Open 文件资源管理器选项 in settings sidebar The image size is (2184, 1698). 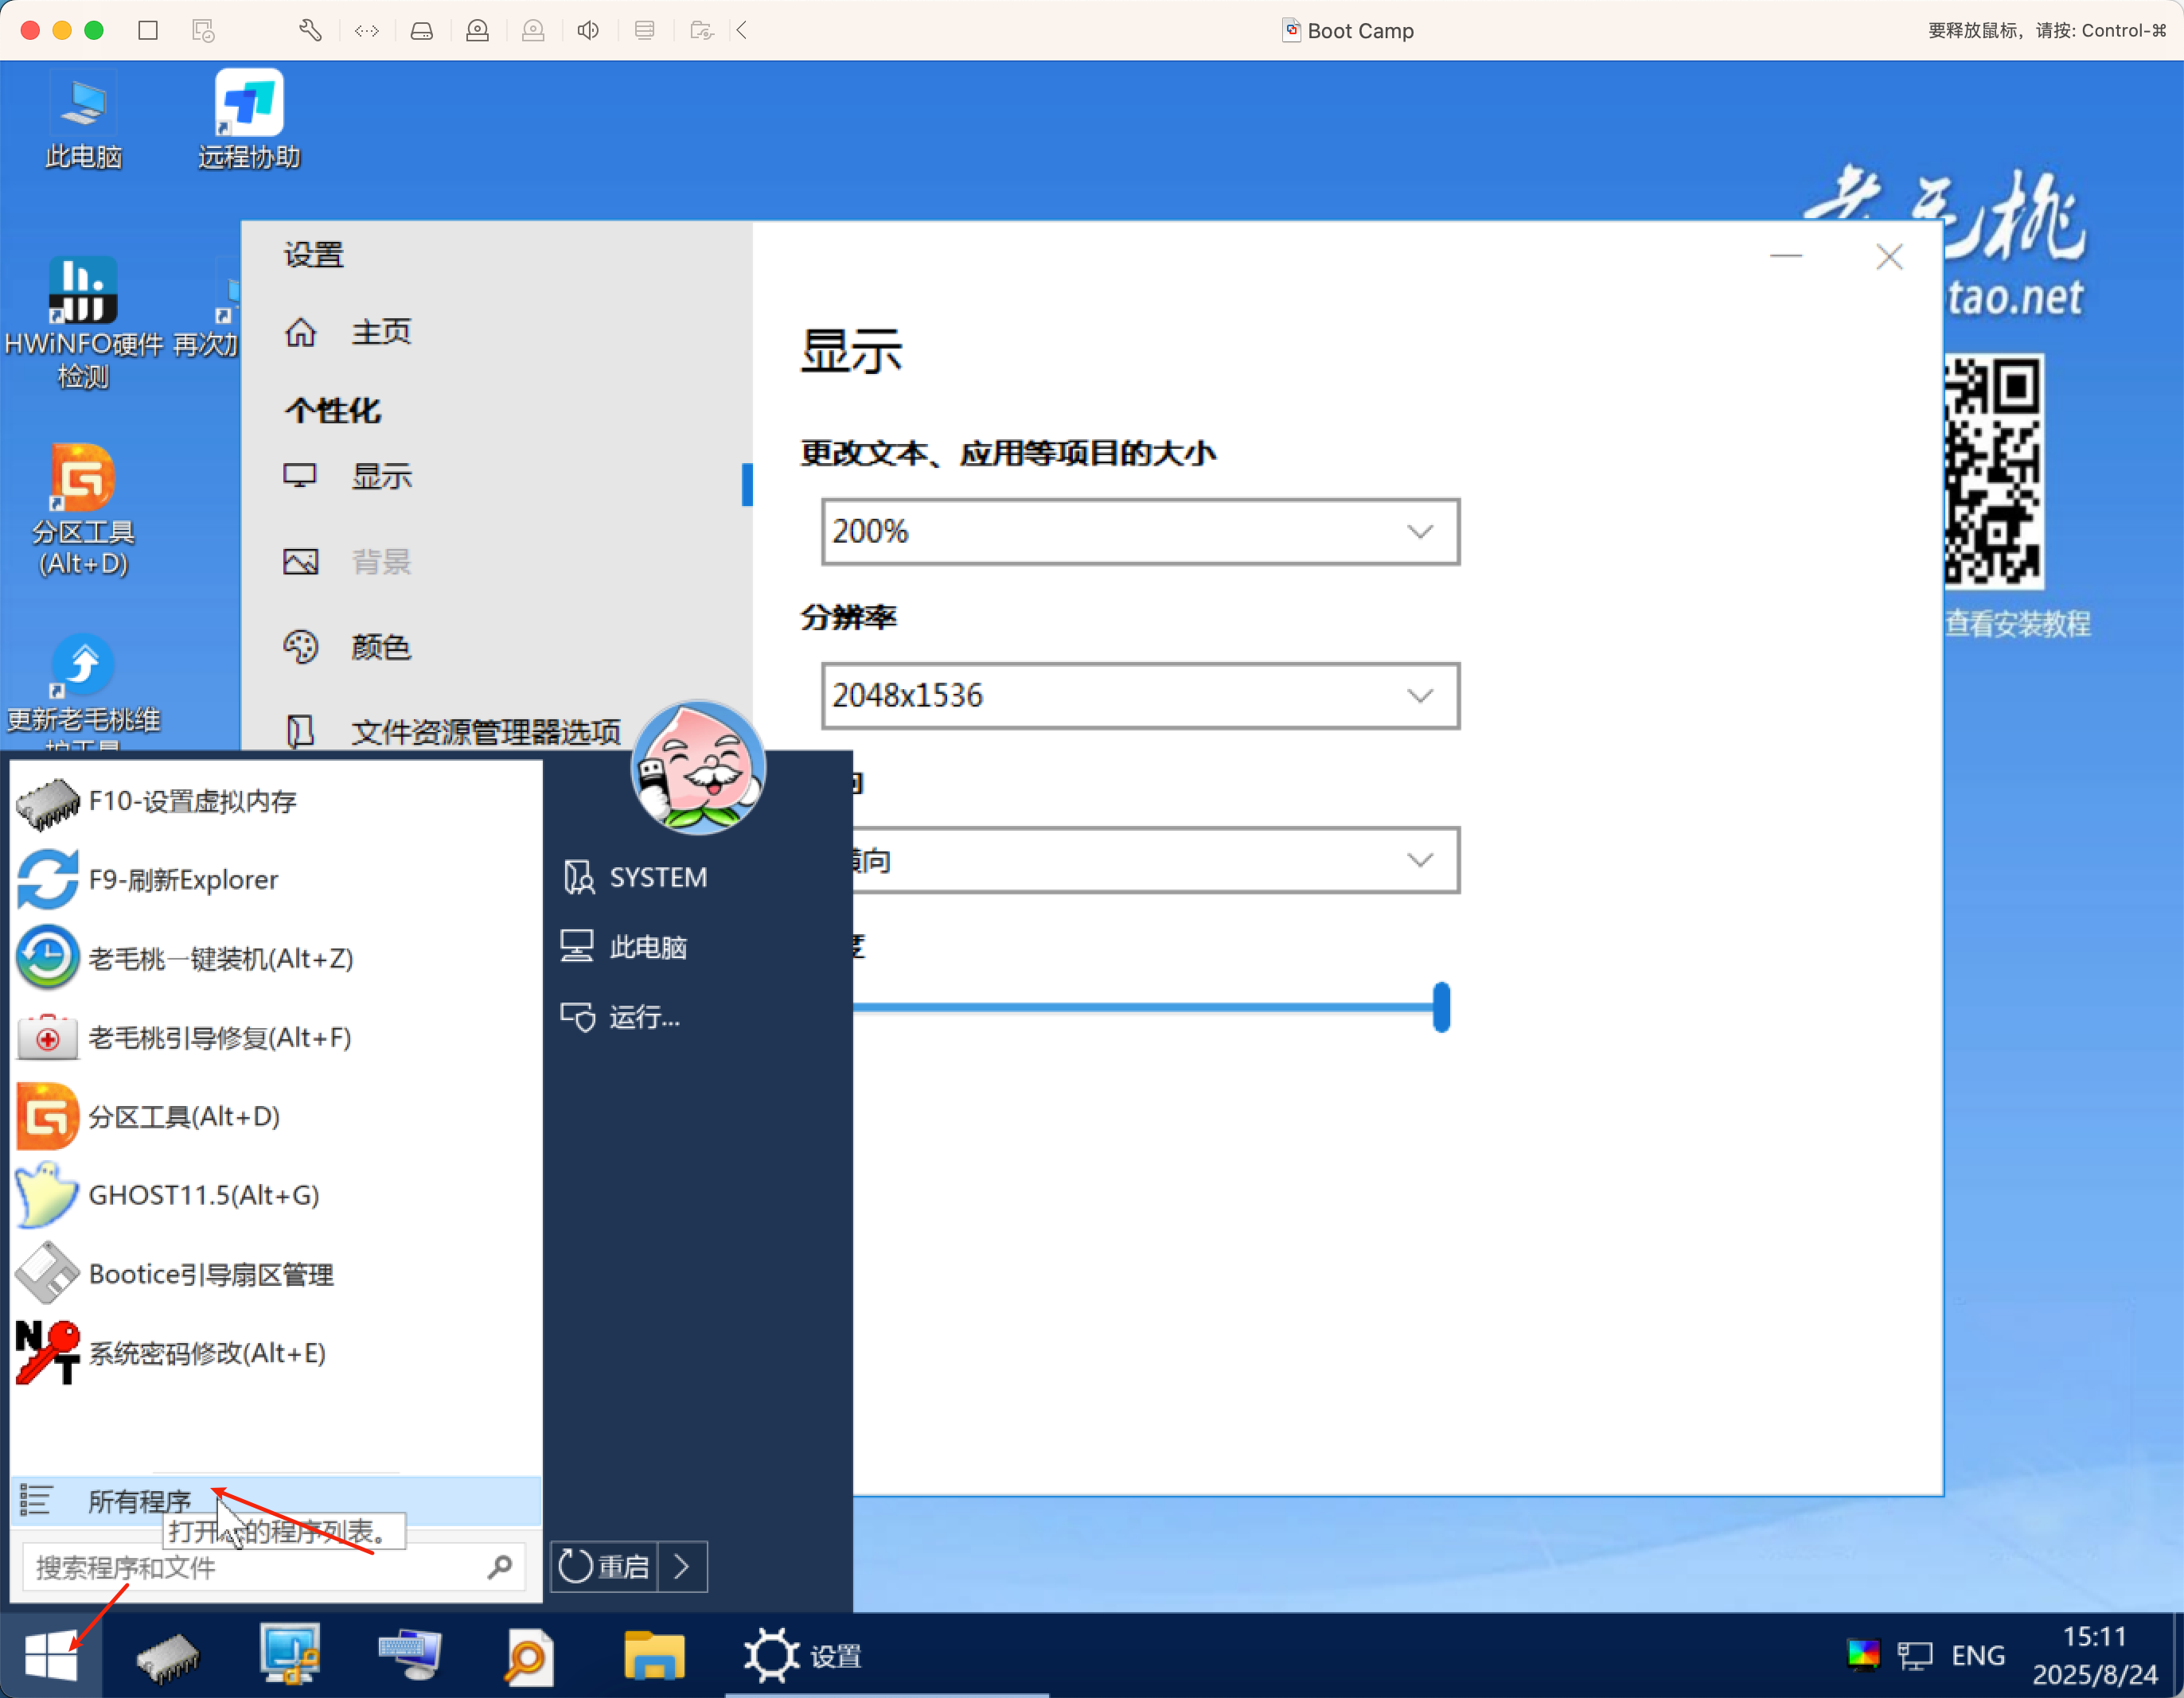pyautogui.click(x=452, y=732)
